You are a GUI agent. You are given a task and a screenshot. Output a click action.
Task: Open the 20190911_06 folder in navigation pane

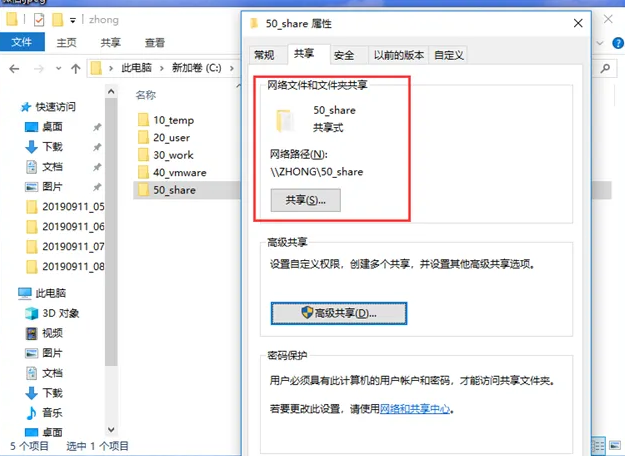point(73,226)
